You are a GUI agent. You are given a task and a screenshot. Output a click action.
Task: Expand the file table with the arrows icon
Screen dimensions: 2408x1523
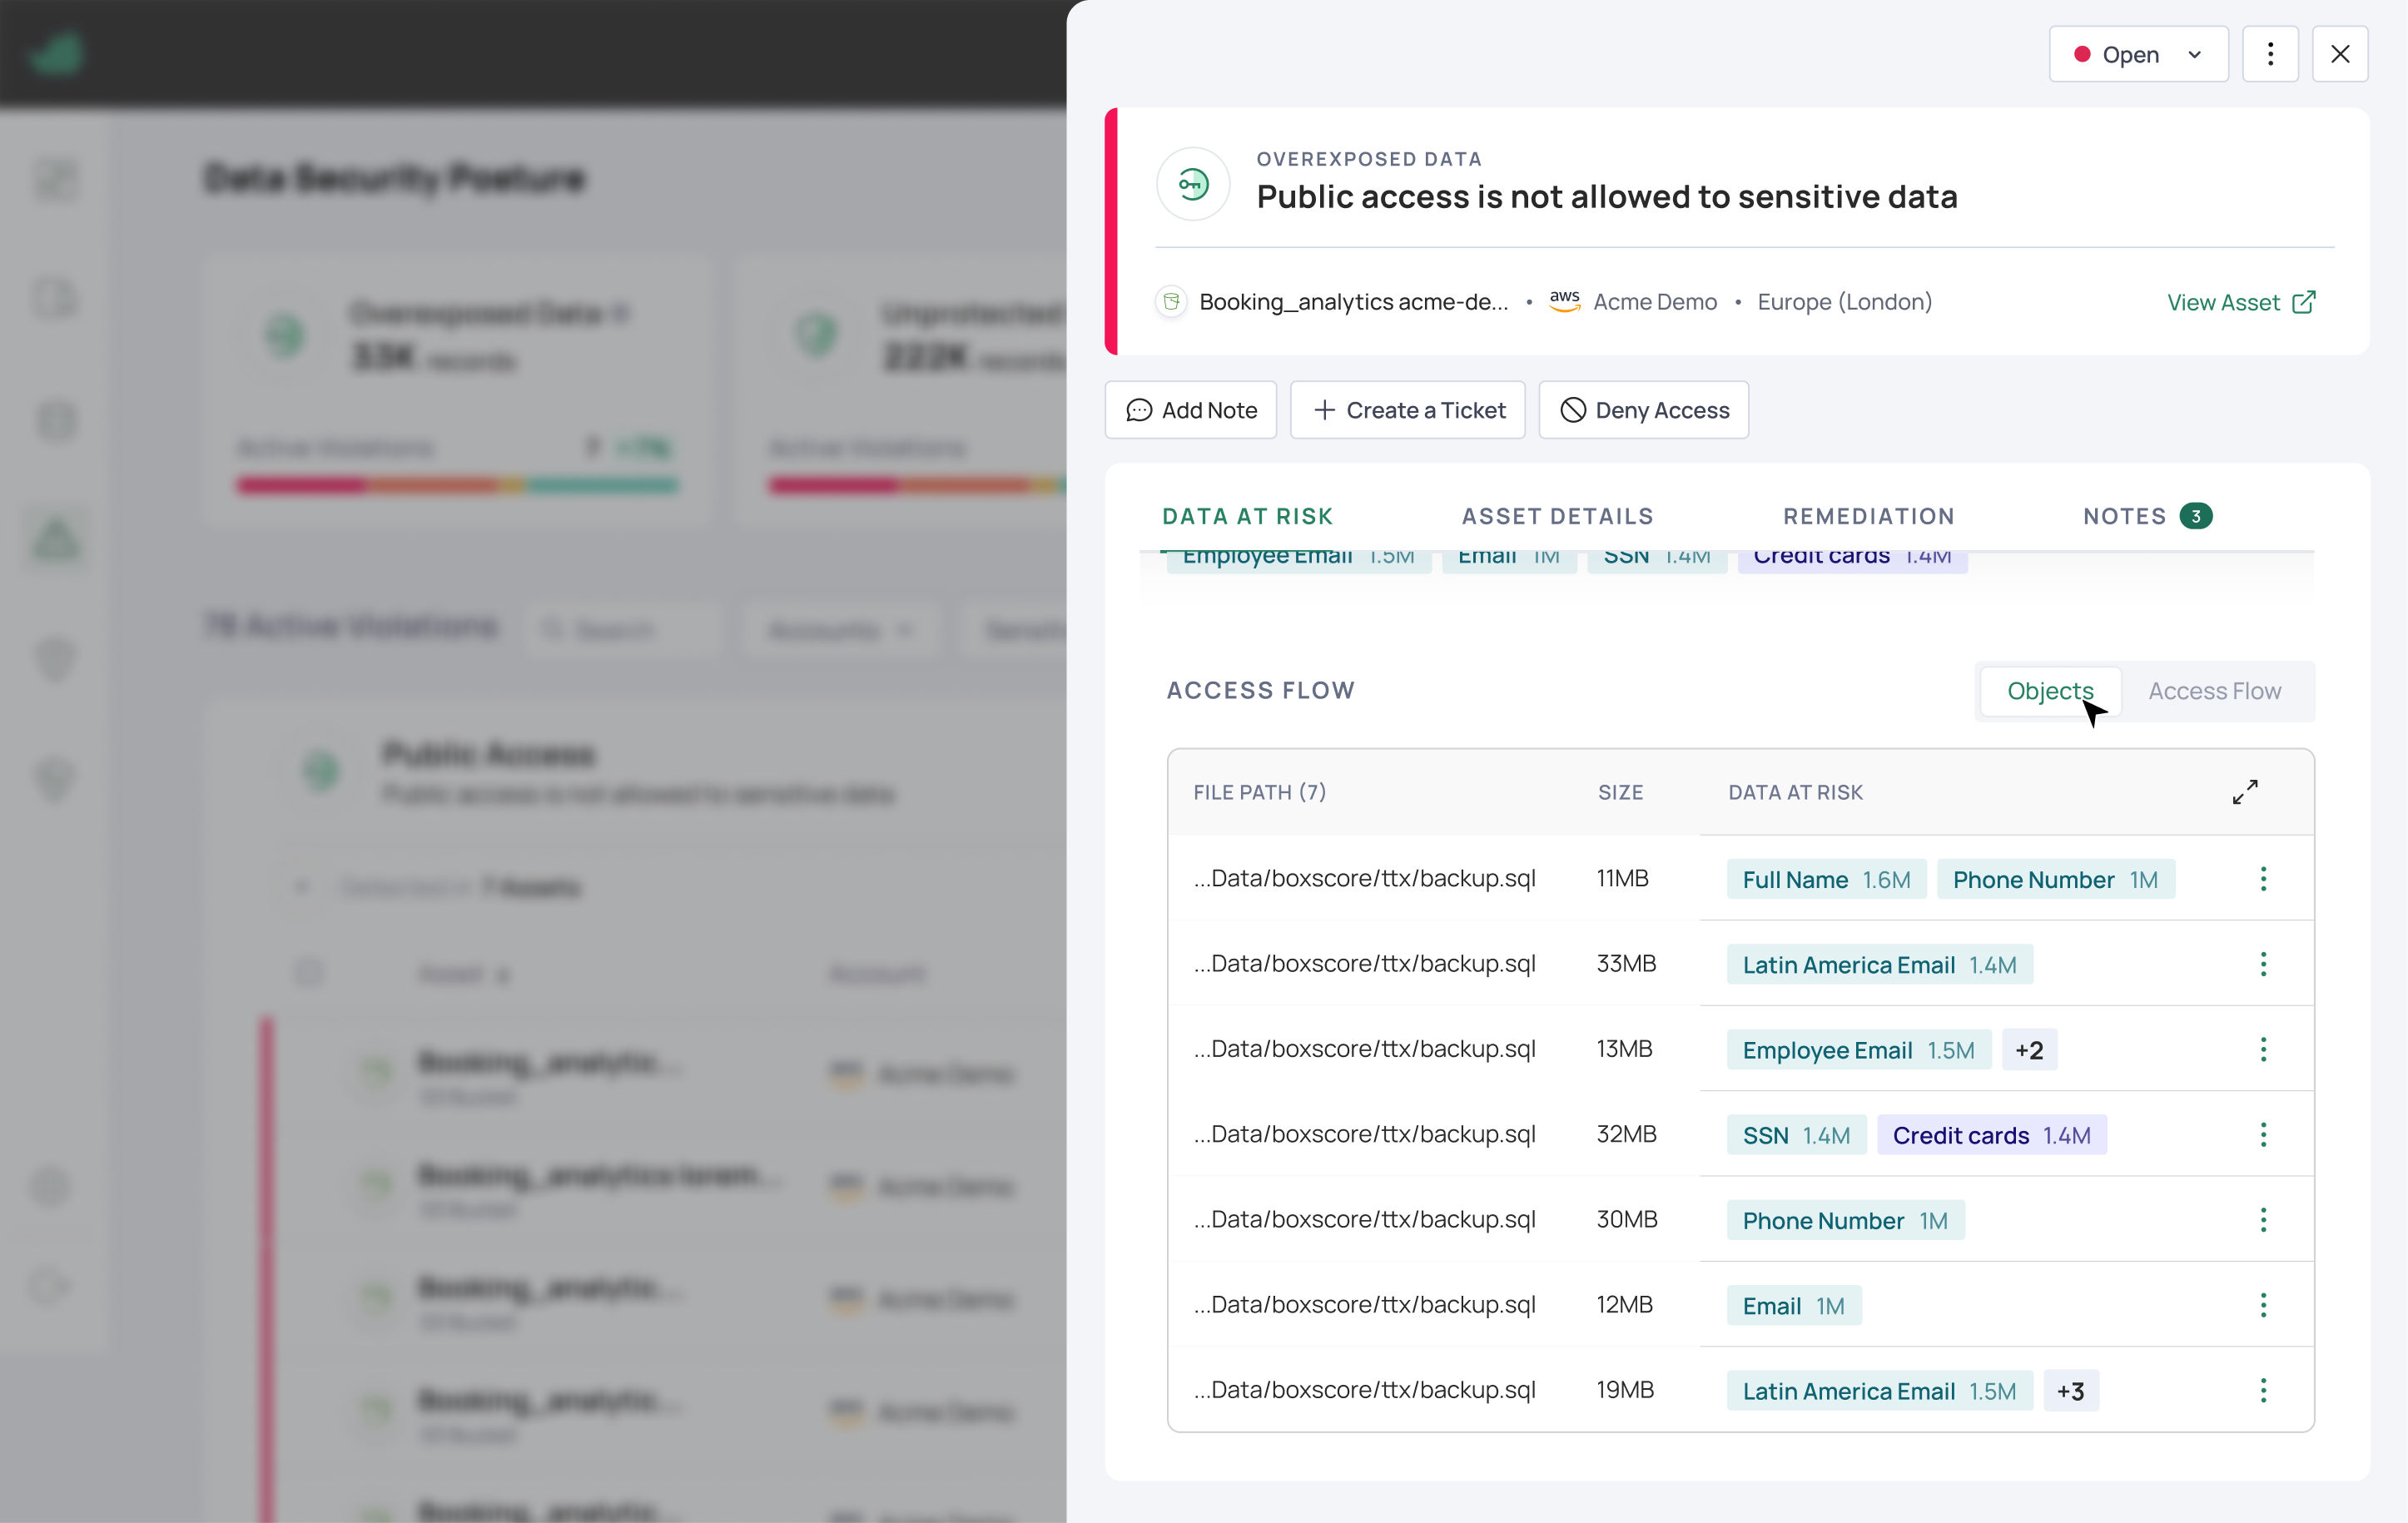2245,792
